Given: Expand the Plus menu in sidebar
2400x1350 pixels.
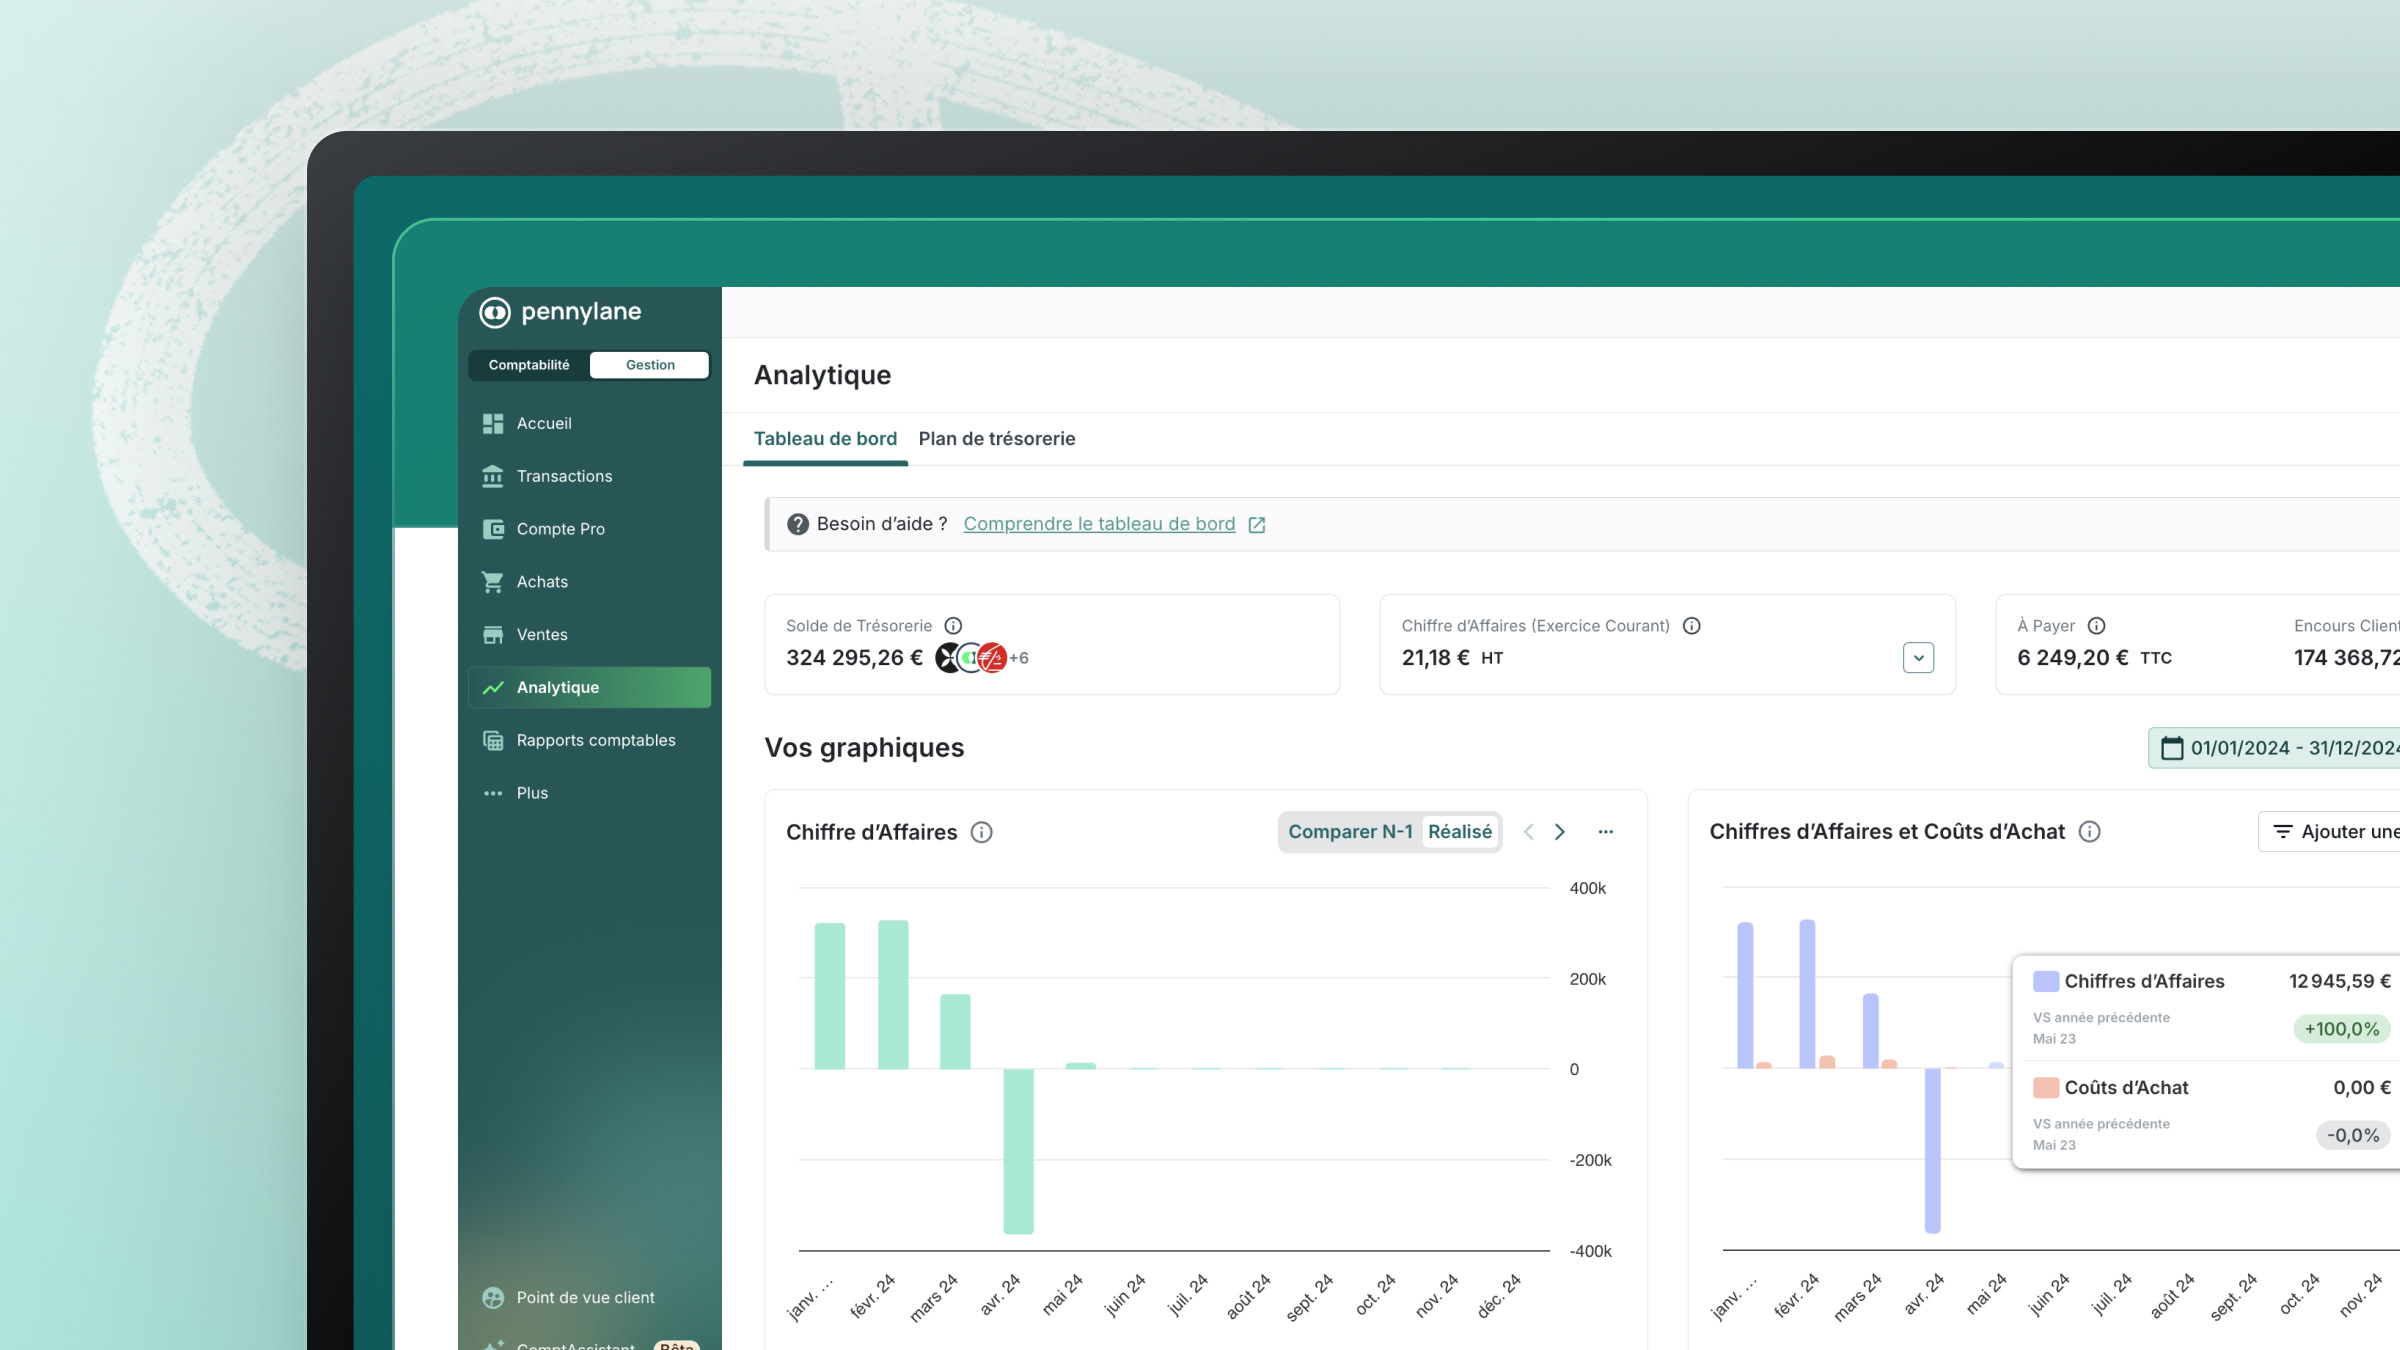Looking at the screenshot, I should point(589,793).
